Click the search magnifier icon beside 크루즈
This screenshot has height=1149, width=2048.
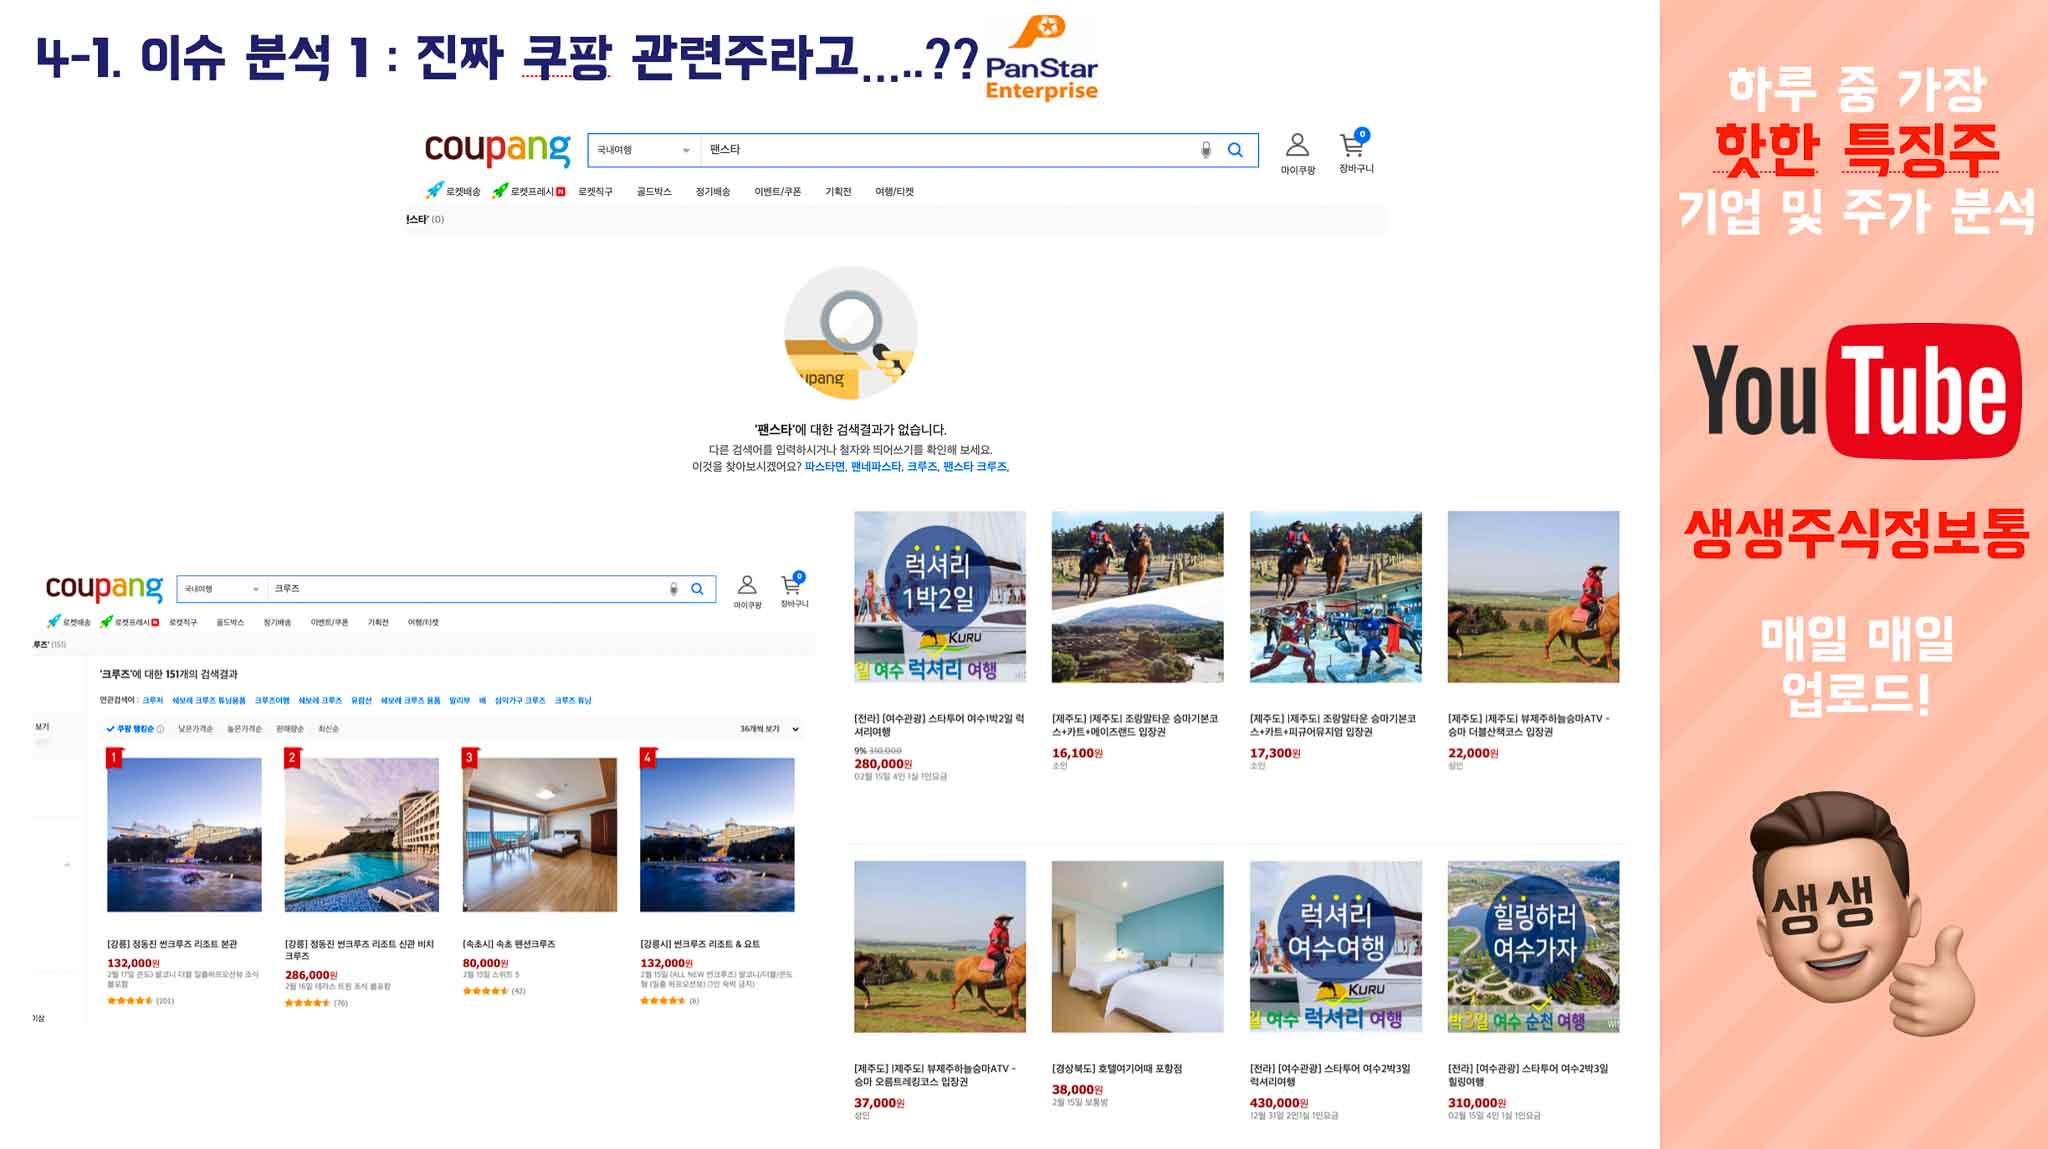click(x=697, y=589)
